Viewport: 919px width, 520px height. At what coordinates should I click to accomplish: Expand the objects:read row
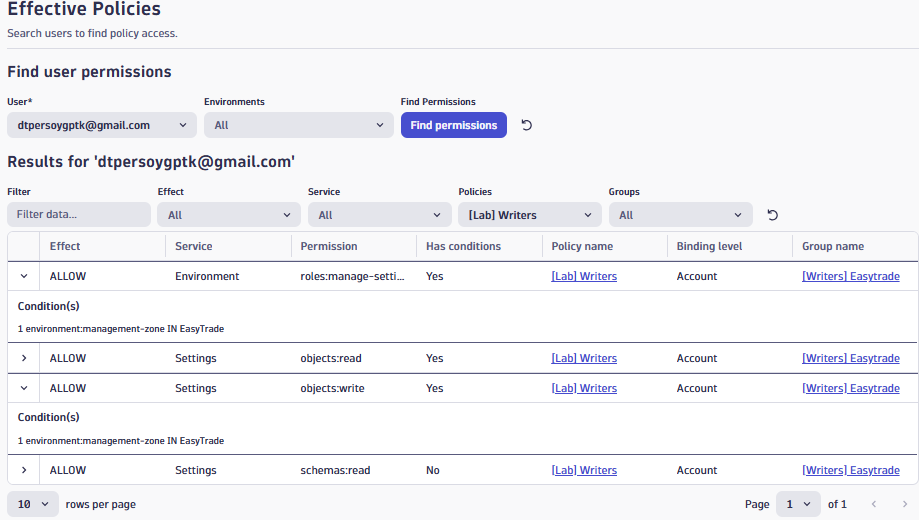(x=23, y=358)
